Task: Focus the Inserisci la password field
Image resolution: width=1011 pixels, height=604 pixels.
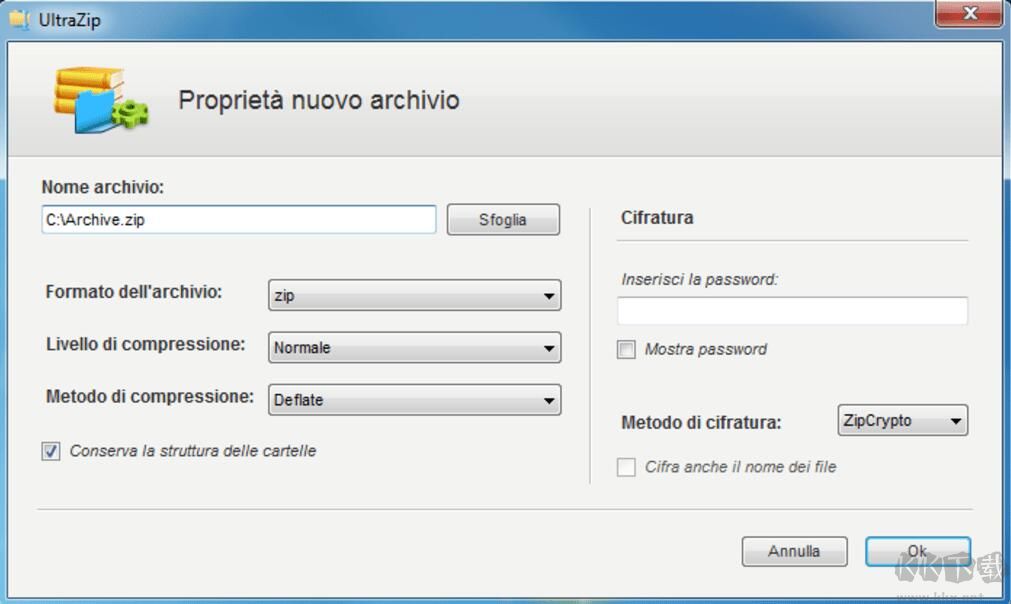Action: click(x=792, y=311)
